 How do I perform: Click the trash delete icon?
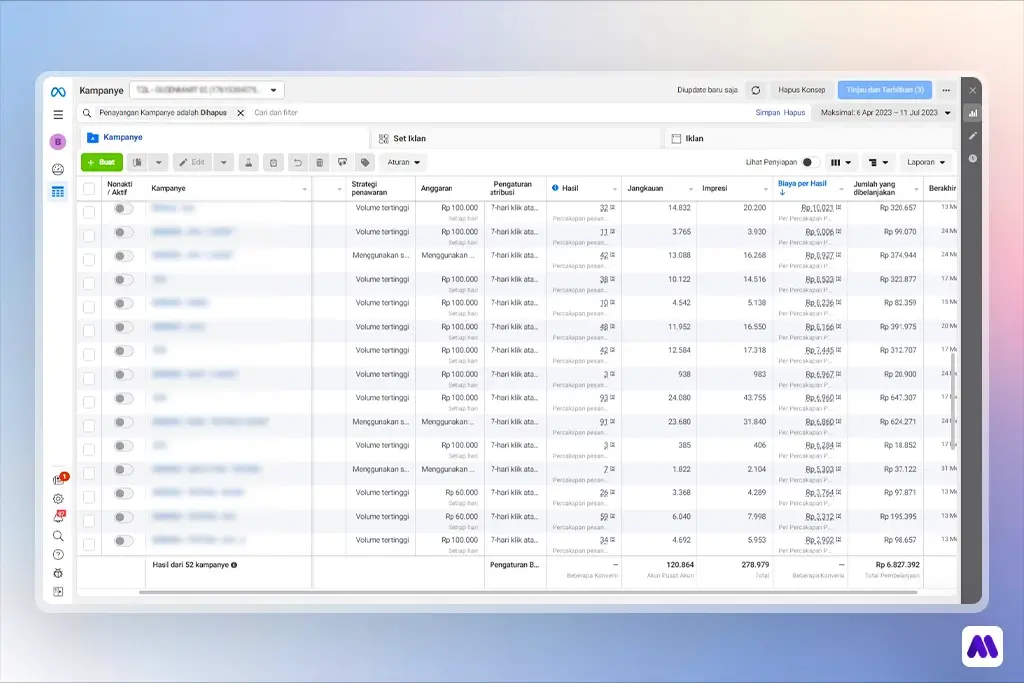click(x=319, y=163)
